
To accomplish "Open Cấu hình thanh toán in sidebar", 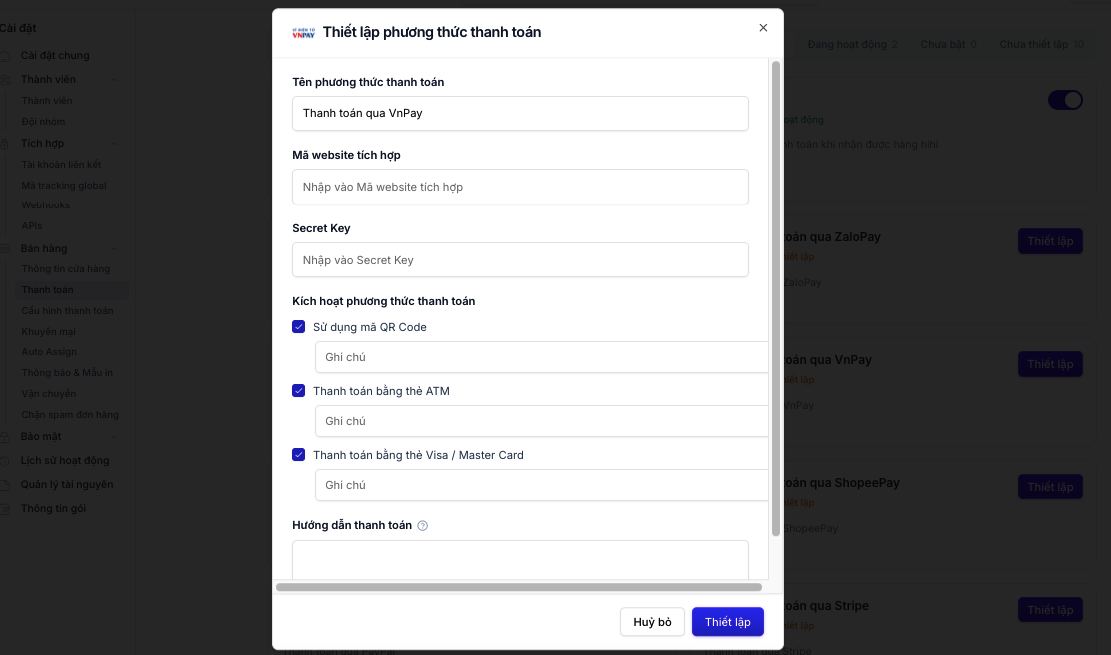I will click(x=67, y=310).
